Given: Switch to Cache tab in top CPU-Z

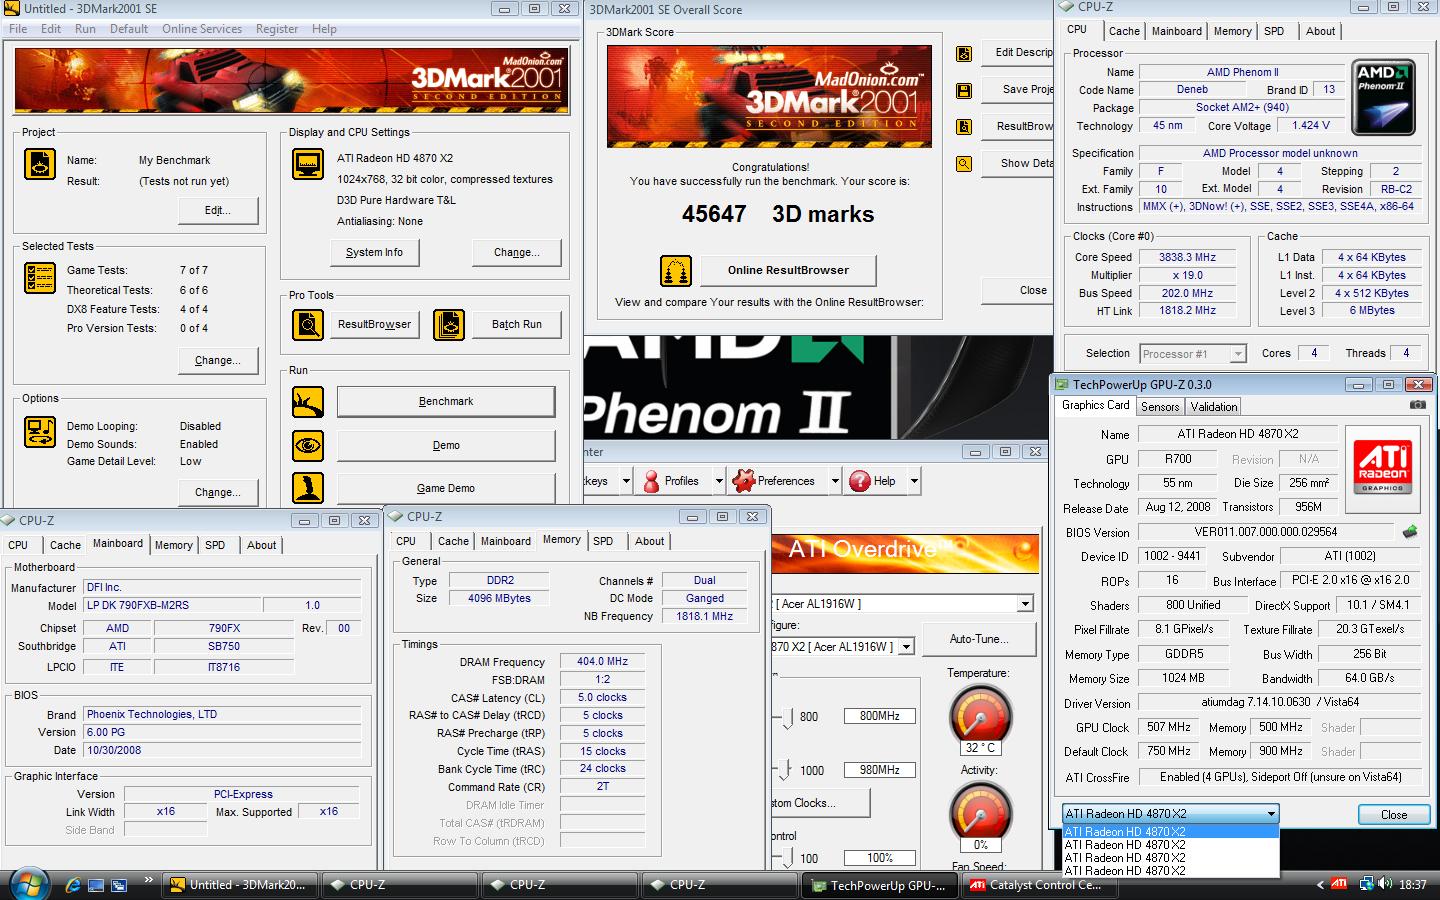Looking at the screenshot, I should tap(1124, 31).
